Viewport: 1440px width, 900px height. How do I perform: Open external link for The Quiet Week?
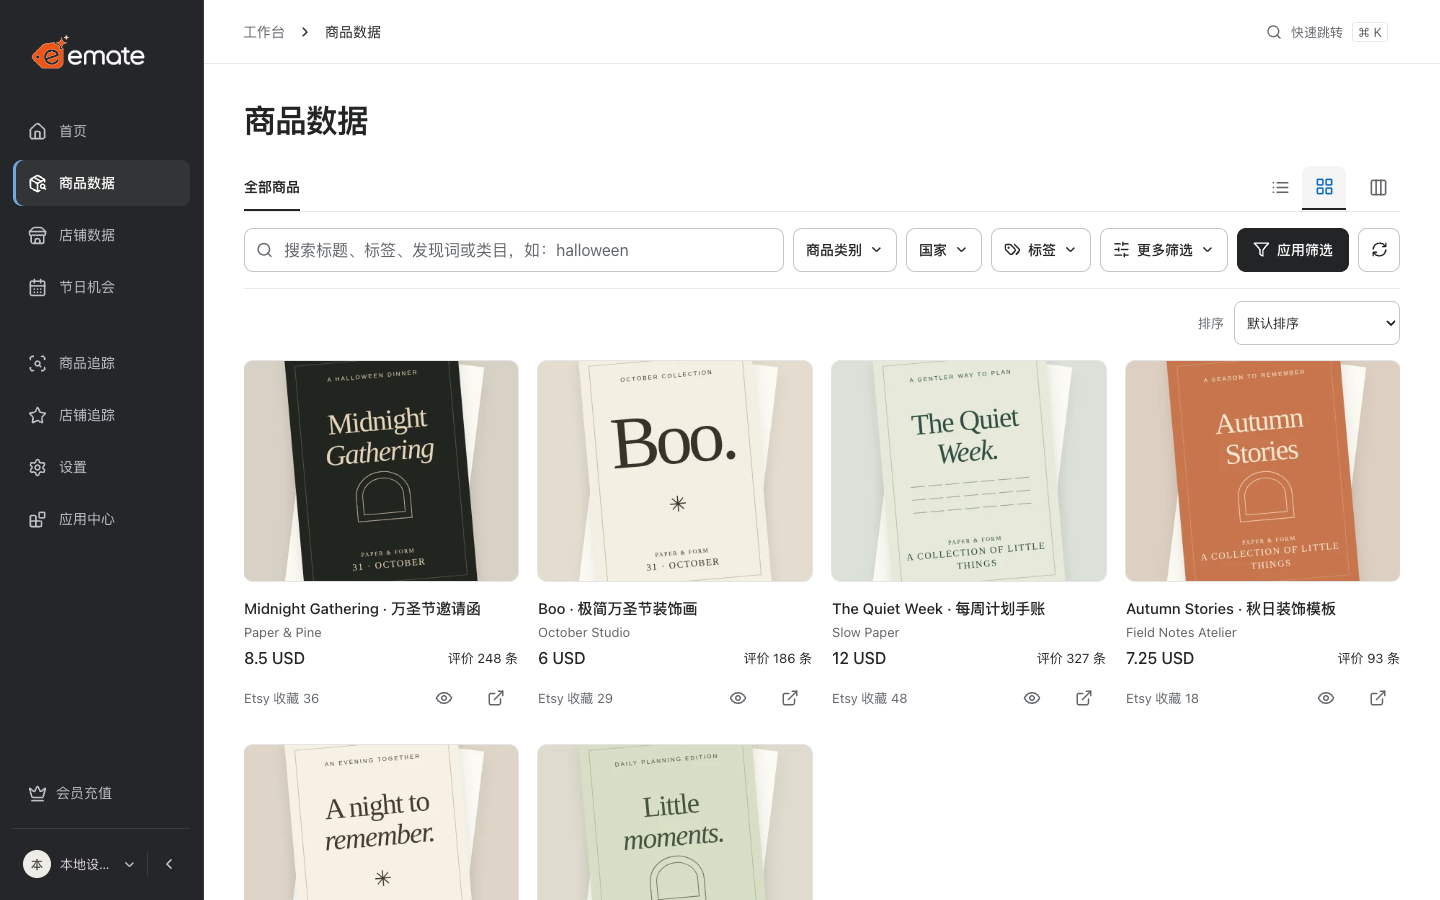[1084, 698]
